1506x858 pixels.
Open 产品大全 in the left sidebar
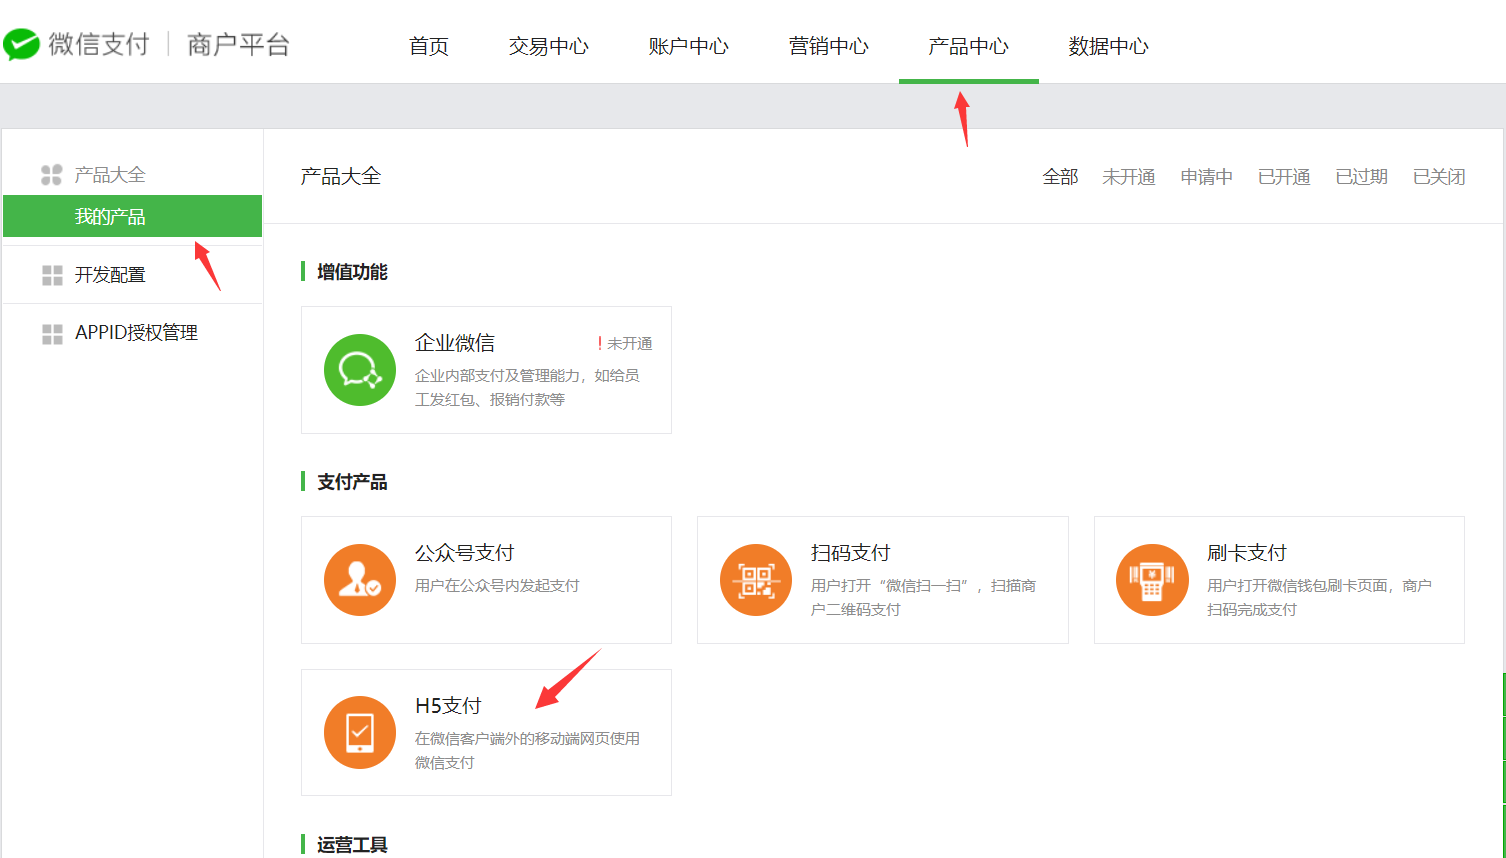[110, 175]
